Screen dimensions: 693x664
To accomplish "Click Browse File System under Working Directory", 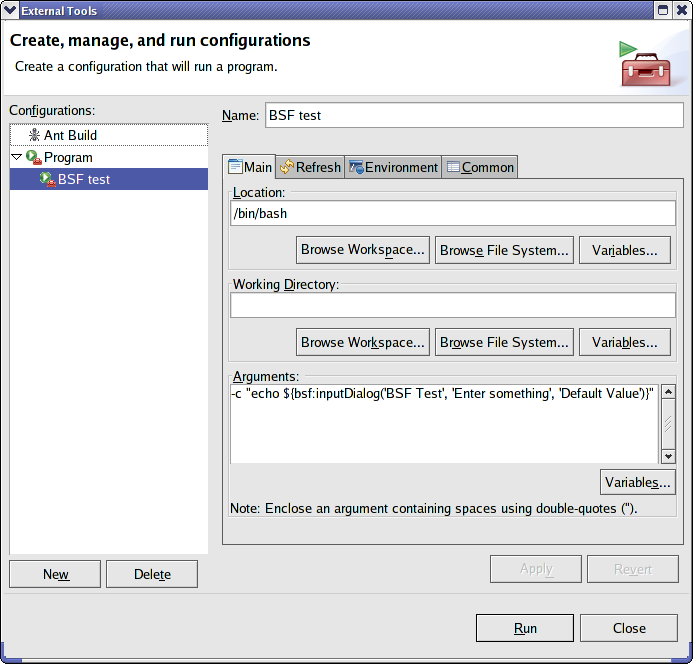I will click(504, 342).
